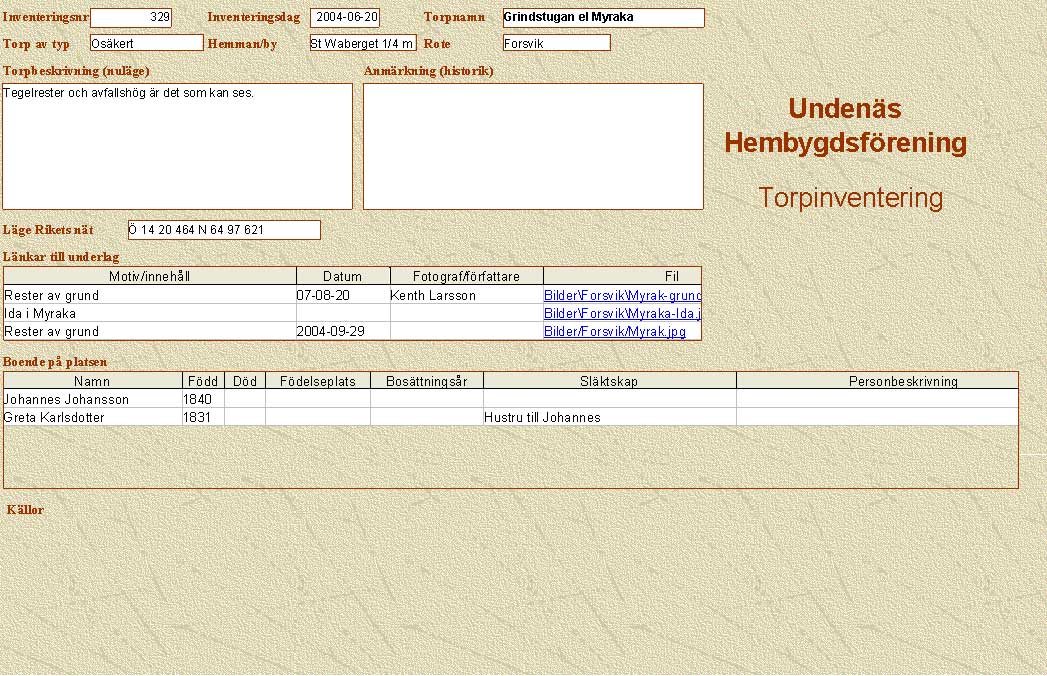Select the Torpnamn field Grindstugan el Myraka
1047x676 pixels.
(x=603, y=18)
